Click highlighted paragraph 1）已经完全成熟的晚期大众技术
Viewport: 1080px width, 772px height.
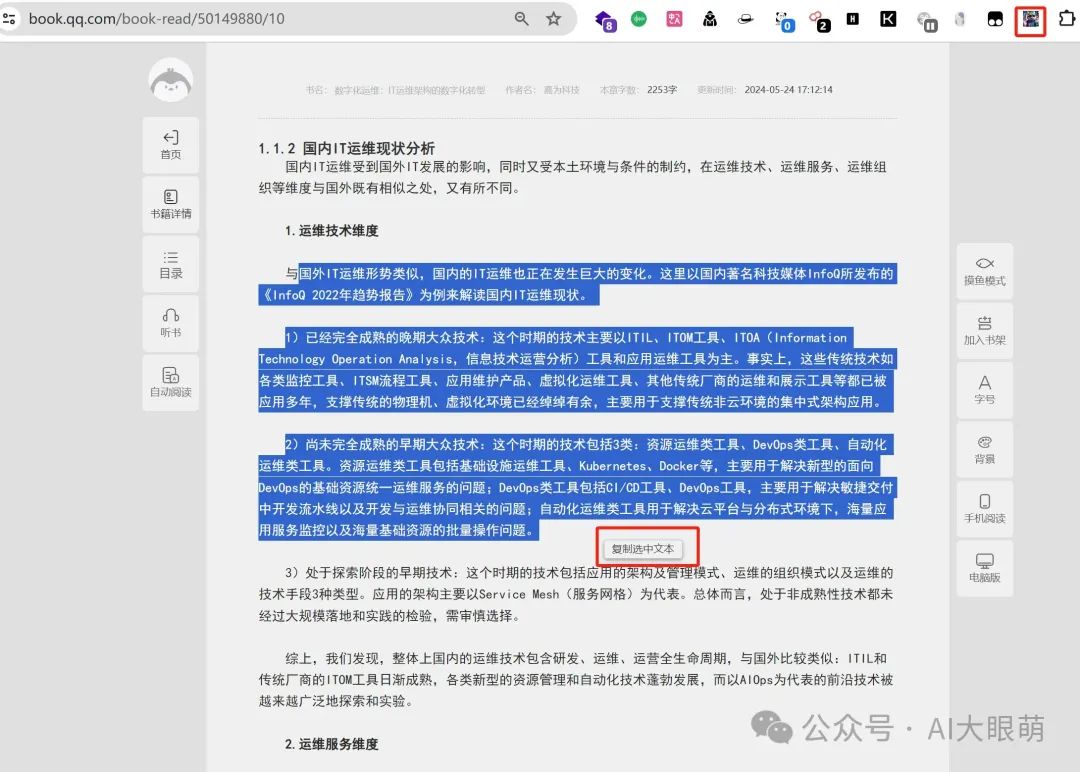point(576,370)
